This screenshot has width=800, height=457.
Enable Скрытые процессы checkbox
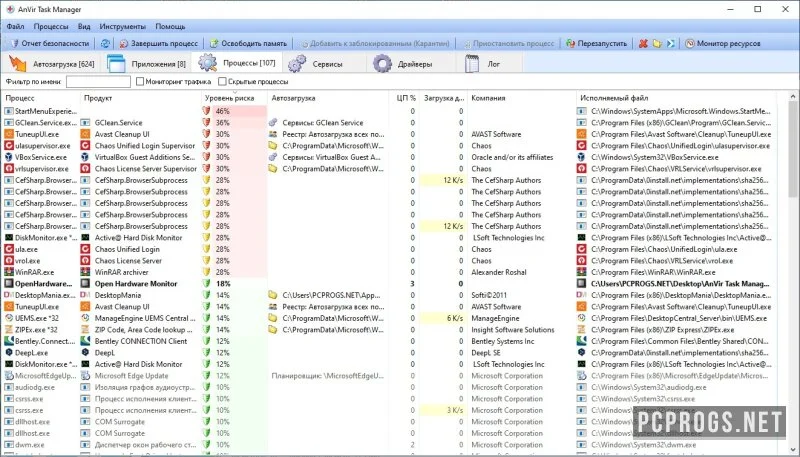222,82
